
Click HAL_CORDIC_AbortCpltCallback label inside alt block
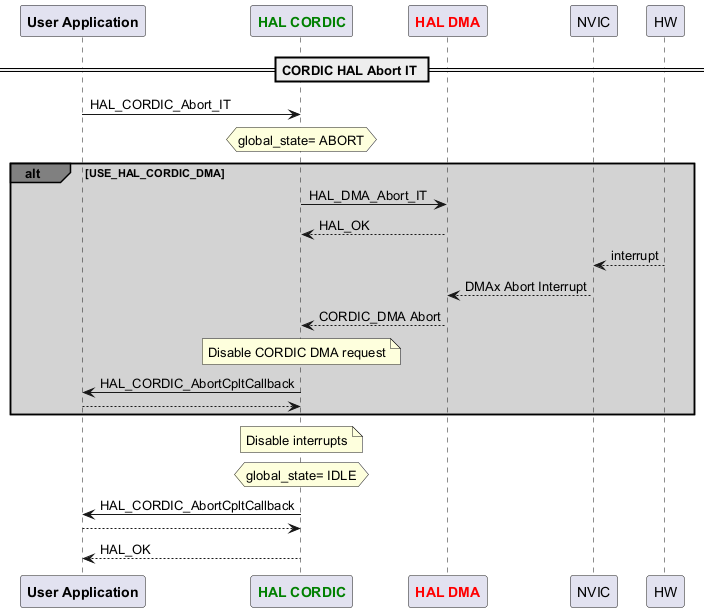point(197,383)
